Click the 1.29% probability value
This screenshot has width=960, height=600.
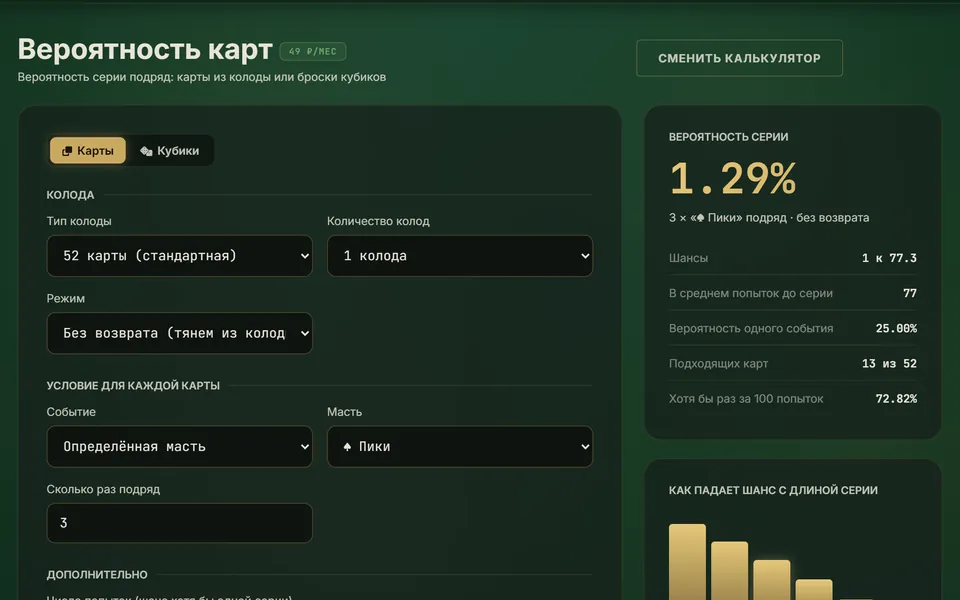point(733,178)
